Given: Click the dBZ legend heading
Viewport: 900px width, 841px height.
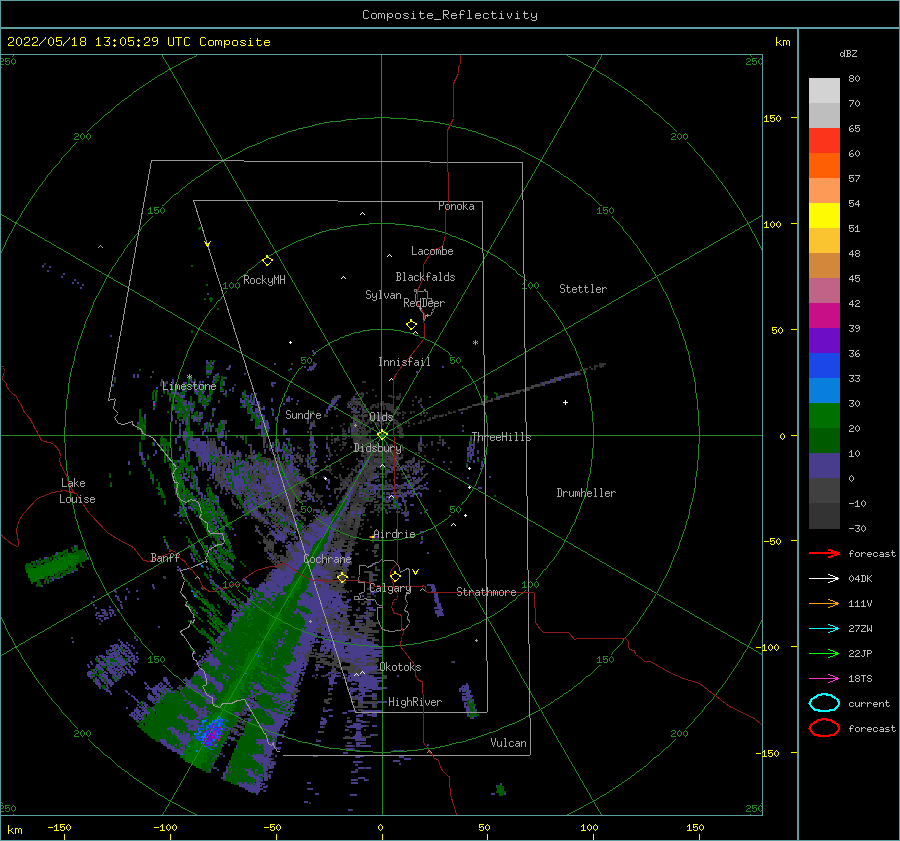Looking at the screenshot, I should click(848, 53).
